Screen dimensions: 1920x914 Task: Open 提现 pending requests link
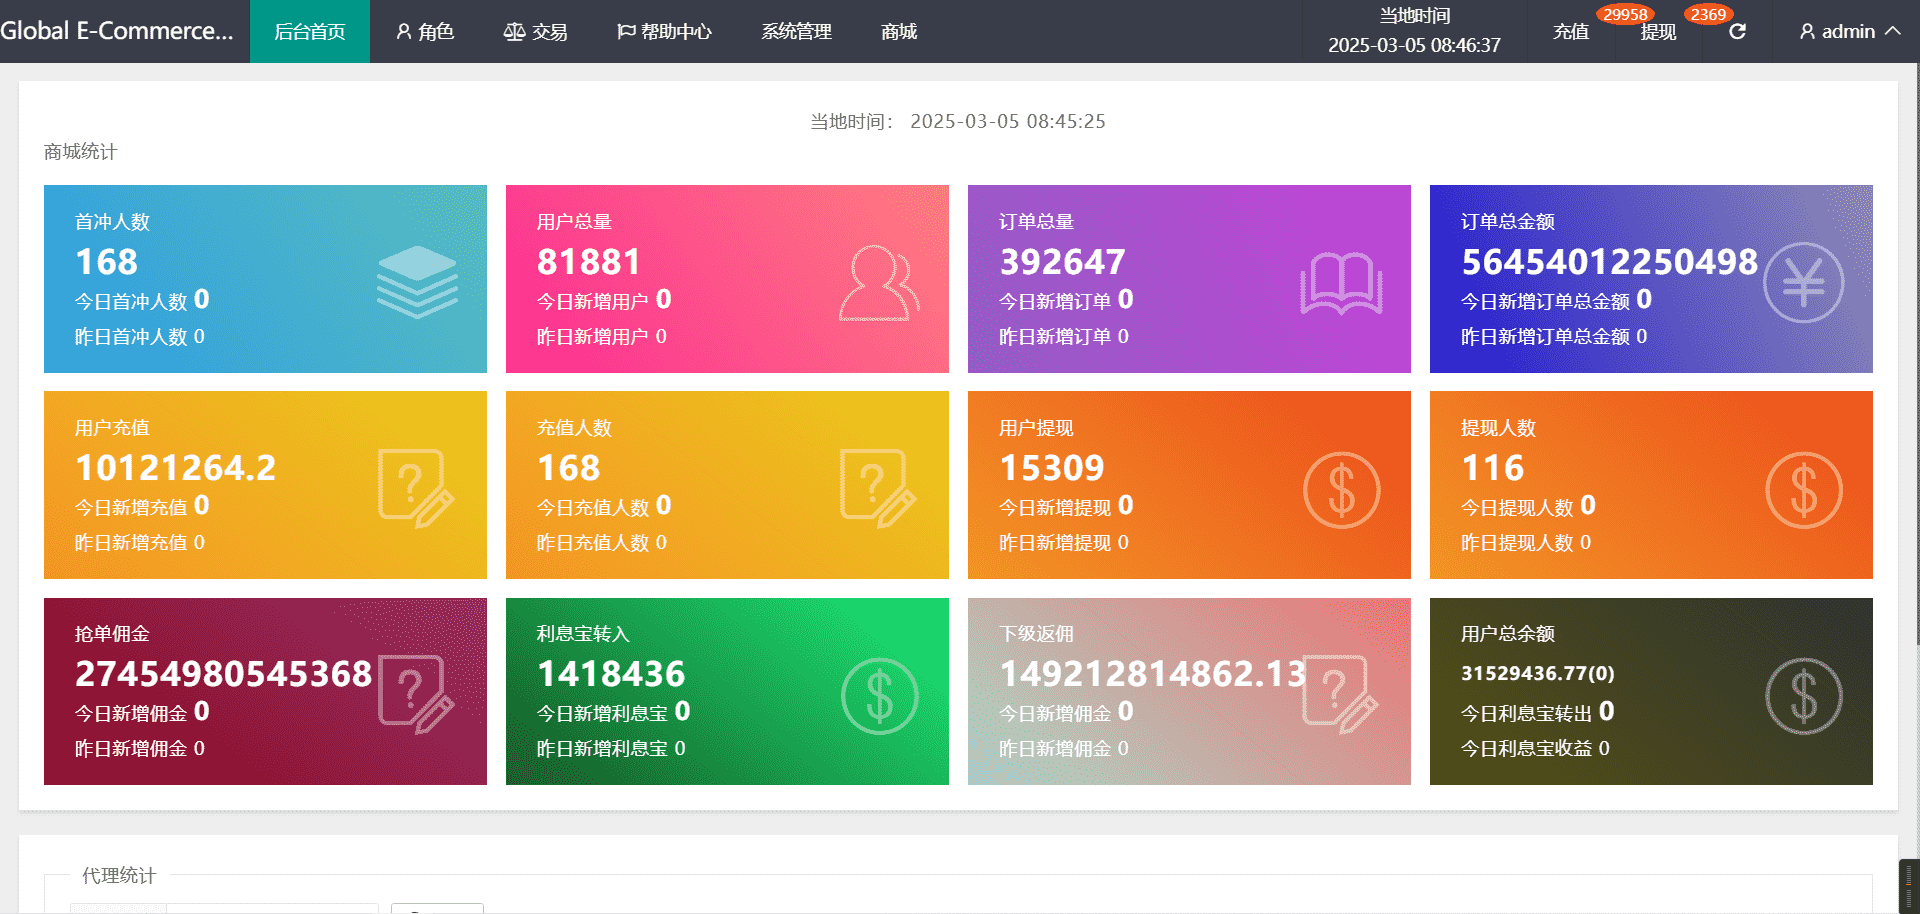pos(1658,32)
